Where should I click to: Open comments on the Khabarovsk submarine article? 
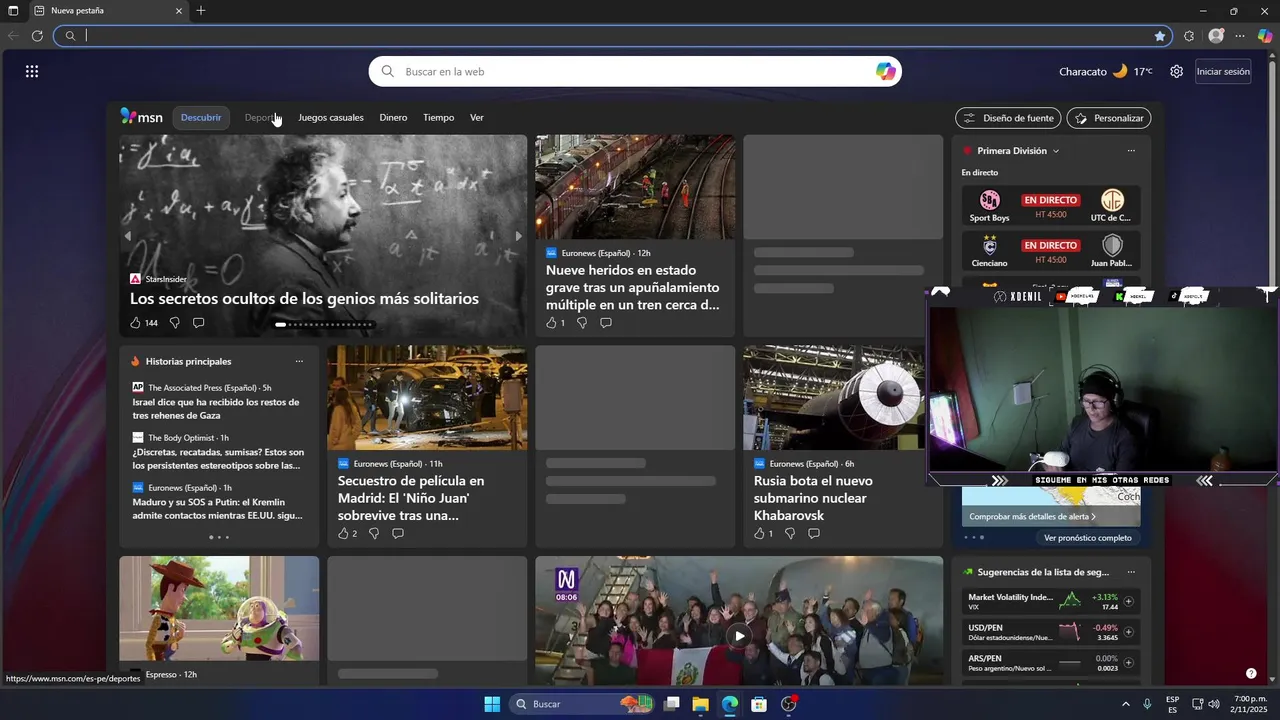[x=814, y=534]
